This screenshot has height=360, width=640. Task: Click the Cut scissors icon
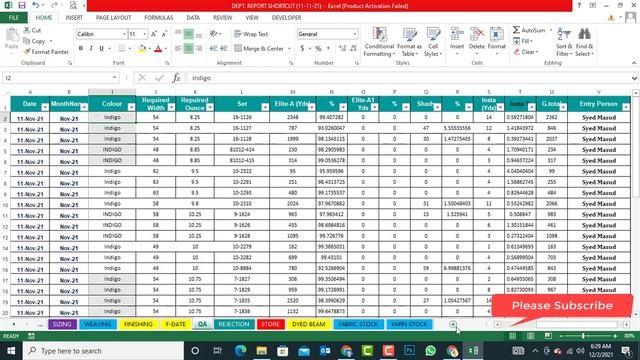[27, 30]
